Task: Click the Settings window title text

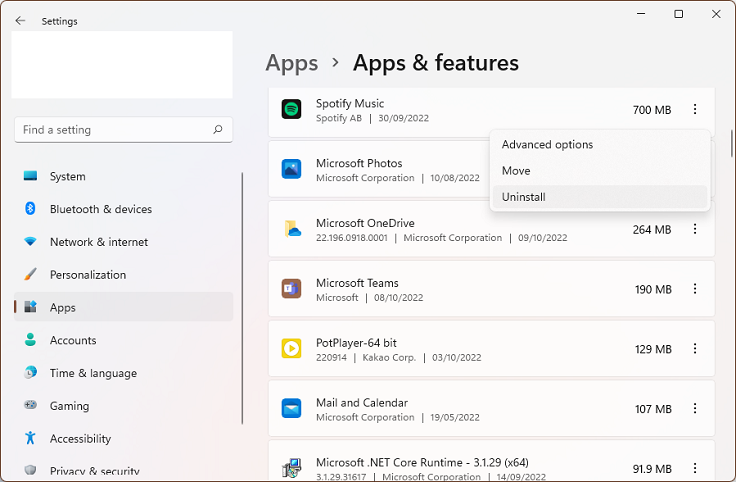Action: tap(59, 21)
